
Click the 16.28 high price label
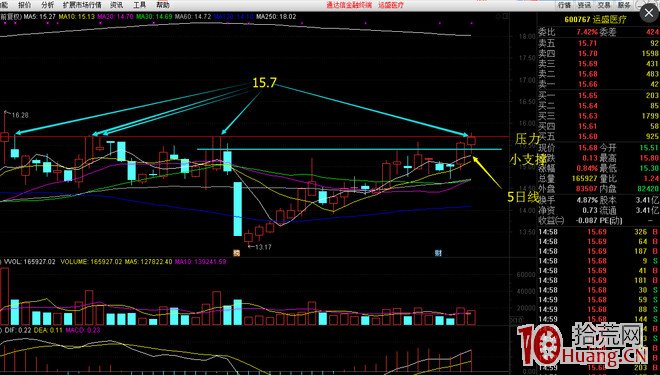(x=20, y=115)
